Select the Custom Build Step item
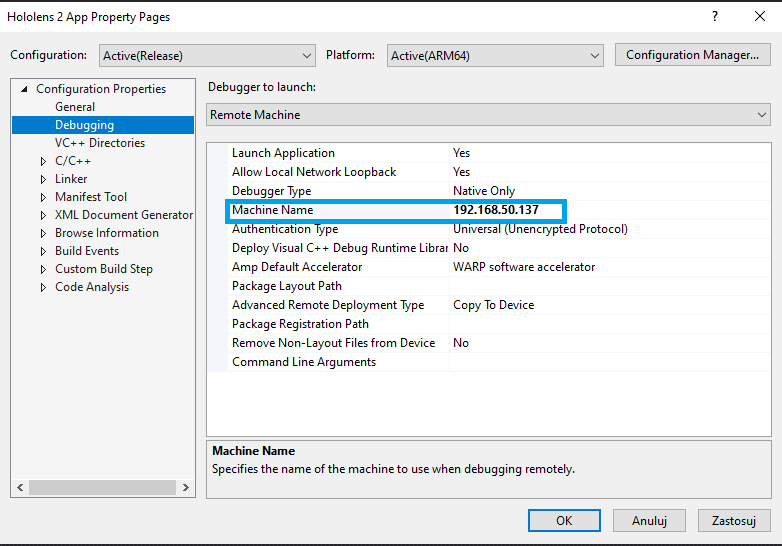 tap(104, 269)
